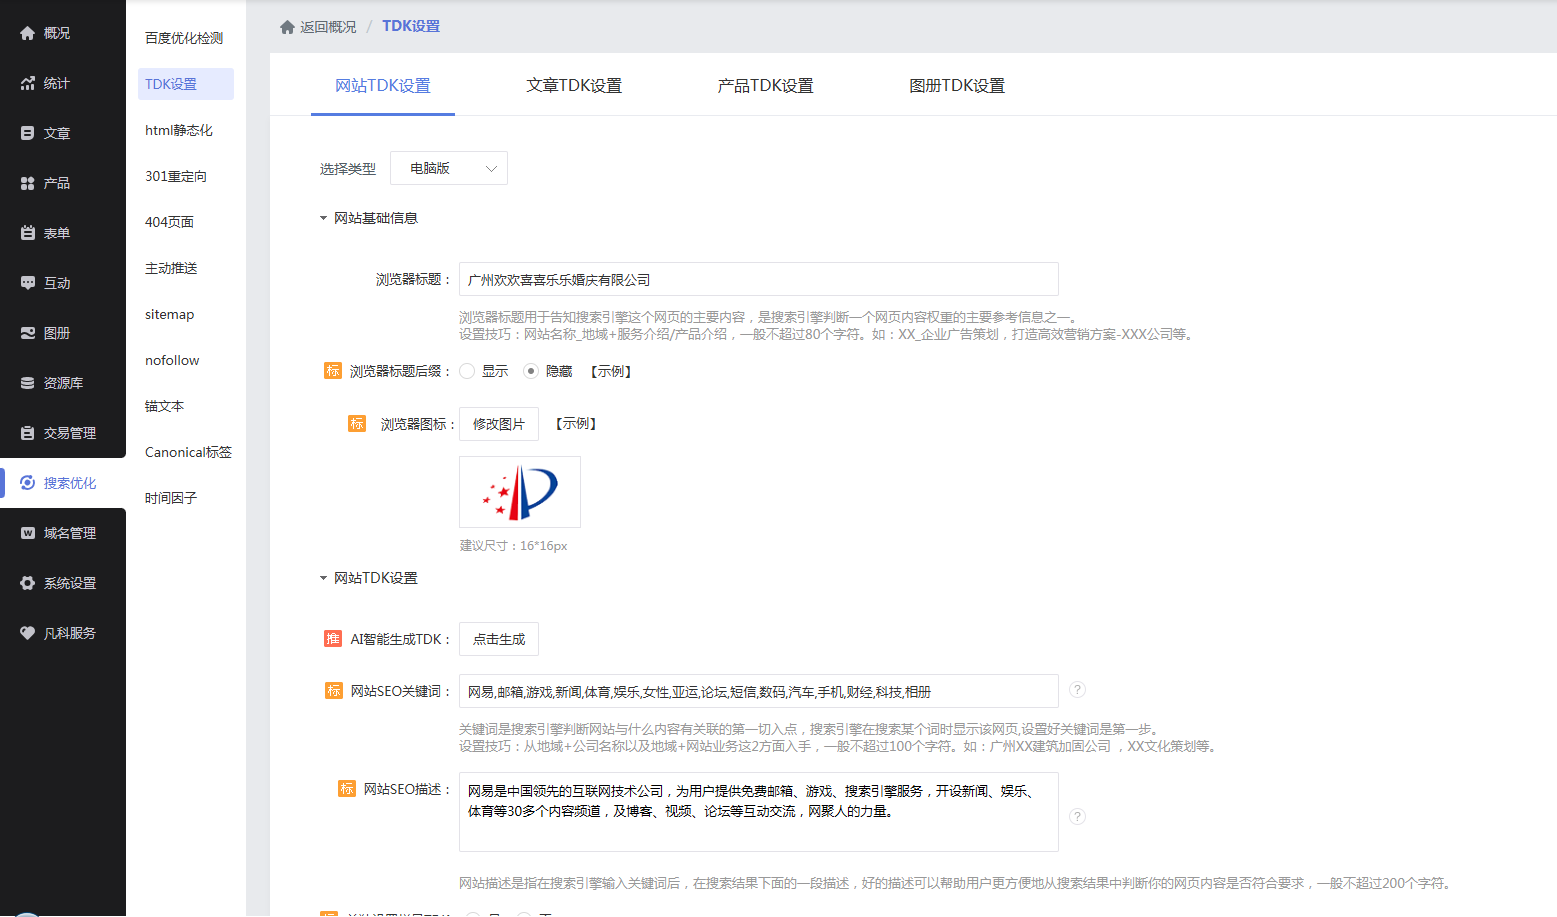This screenshot has width=1557, height=917.
Task: Click orange 标 badge beside 浏览器图标
Action: click(357, 424)
